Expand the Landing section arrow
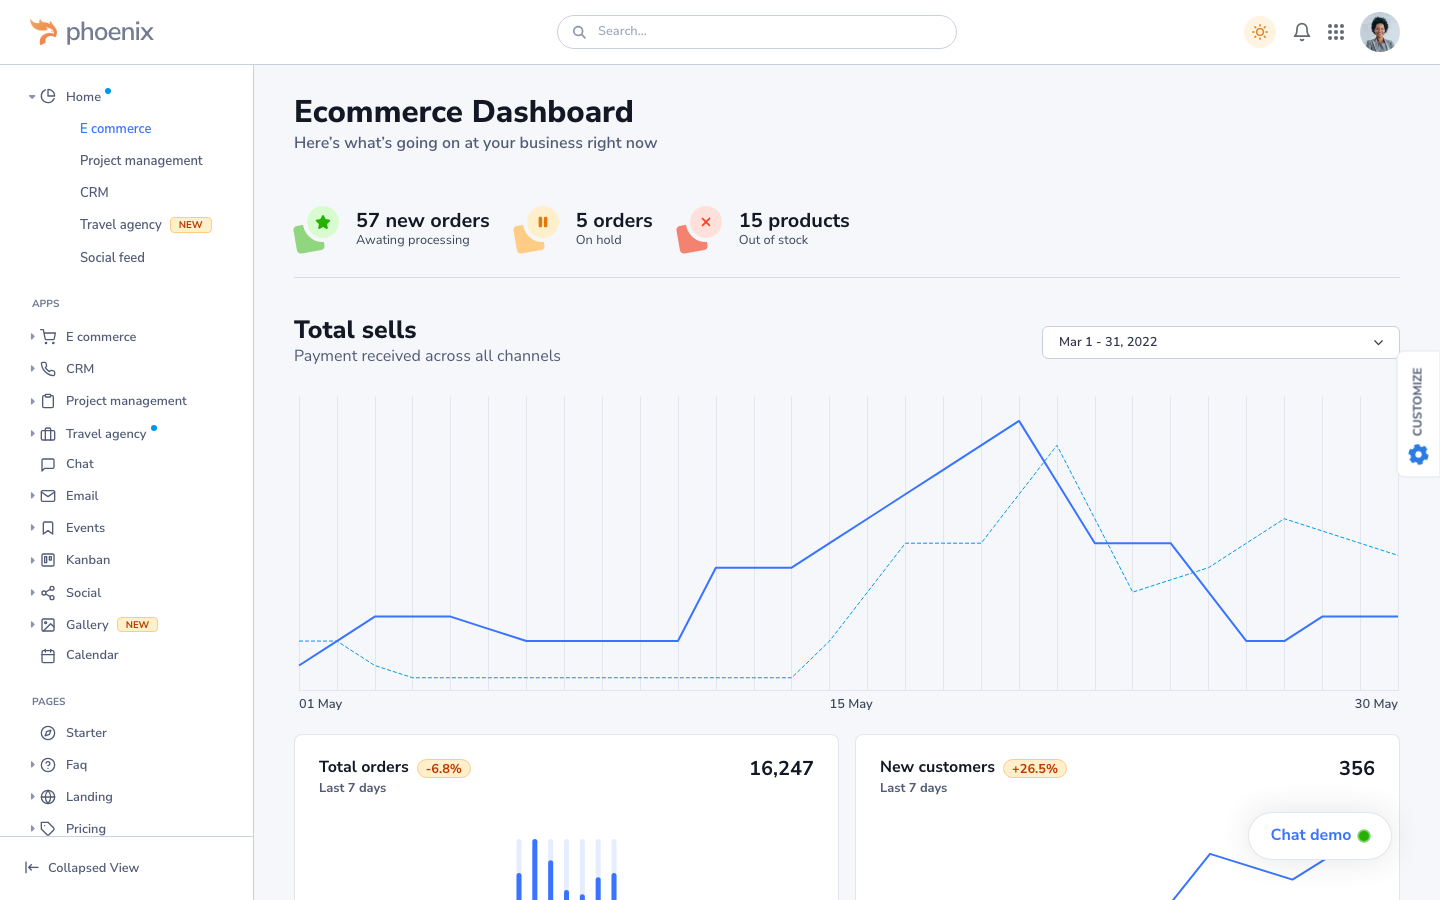This screenshot has width=1440, height=900. tap(32, 797)
